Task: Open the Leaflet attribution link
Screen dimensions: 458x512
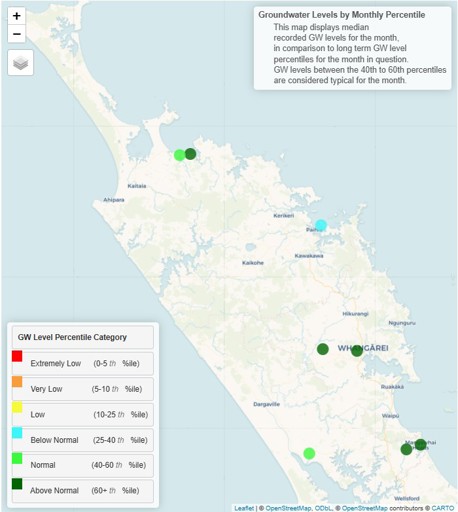Action: click(244, 508)
